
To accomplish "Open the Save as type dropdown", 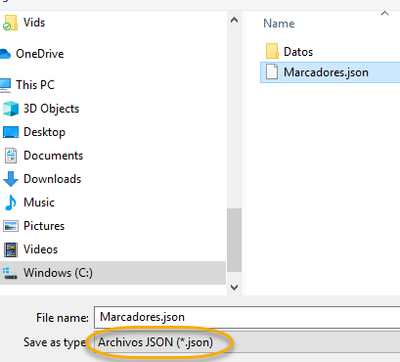I will point(247,342).
